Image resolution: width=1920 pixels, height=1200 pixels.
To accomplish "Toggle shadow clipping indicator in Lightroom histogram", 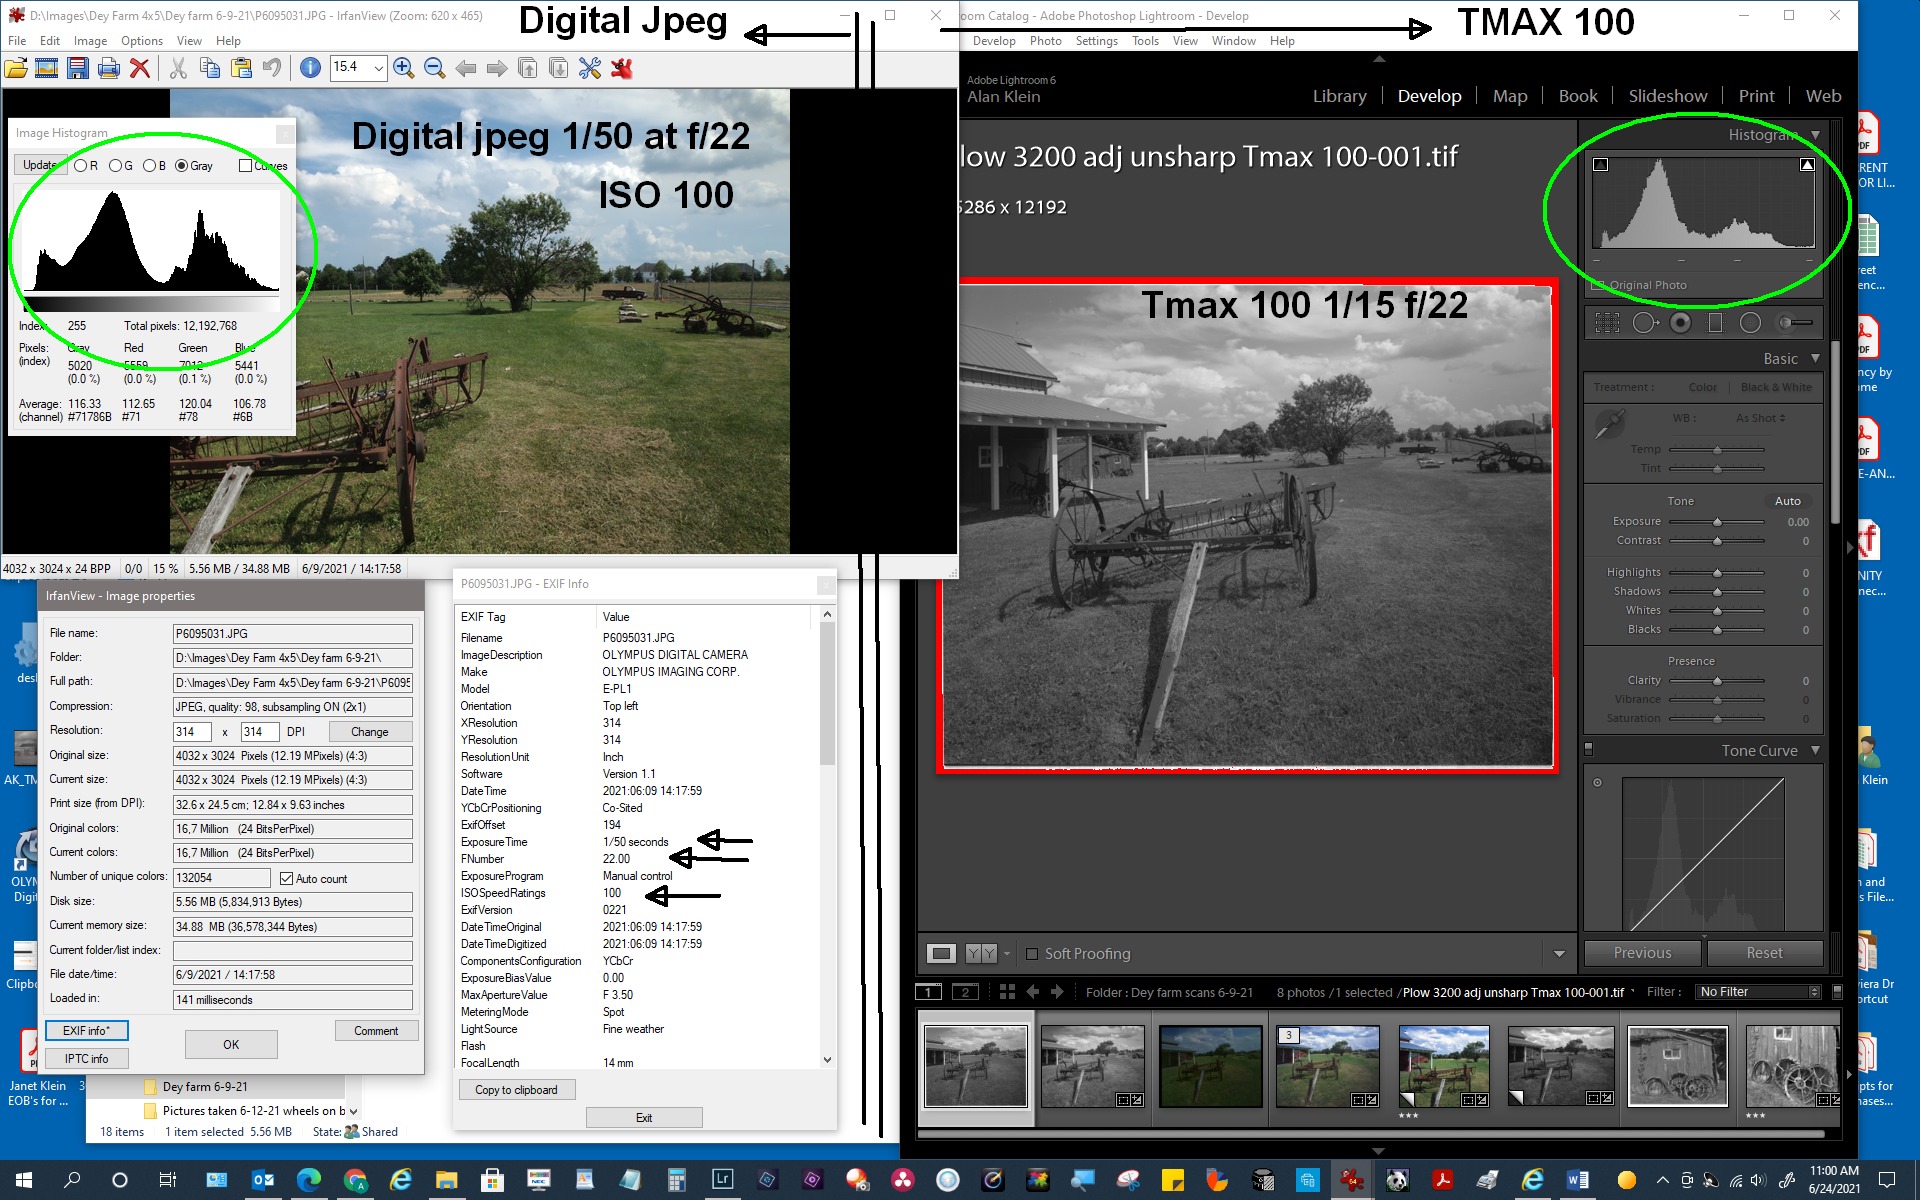I will point(1601,165).
